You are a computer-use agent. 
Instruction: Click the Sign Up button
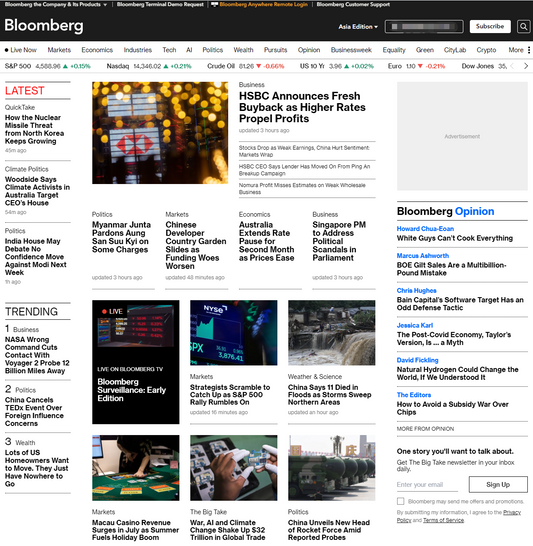click(x=498, y=484)
